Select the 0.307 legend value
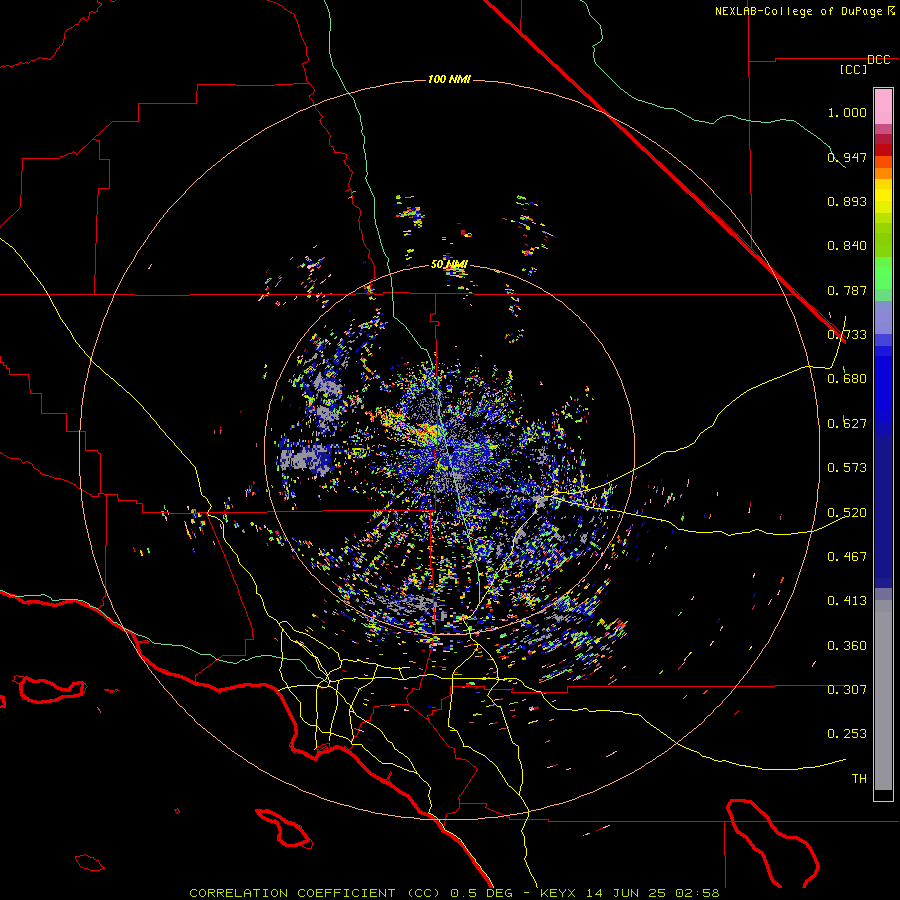Image resolution: width=900 pixels, height=900 pixels. coord(847,690)
